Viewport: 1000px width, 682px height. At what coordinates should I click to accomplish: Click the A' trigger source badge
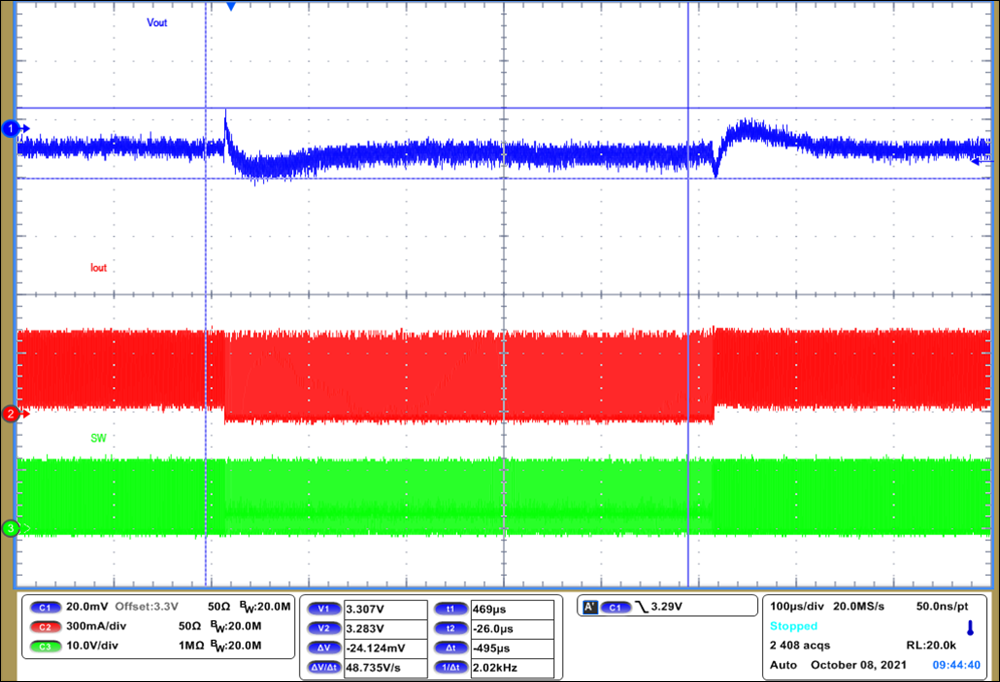coord(590,607)
